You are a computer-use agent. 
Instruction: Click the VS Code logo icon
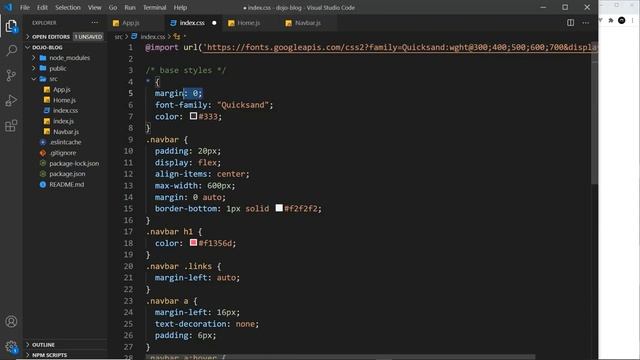coord(8,7)
